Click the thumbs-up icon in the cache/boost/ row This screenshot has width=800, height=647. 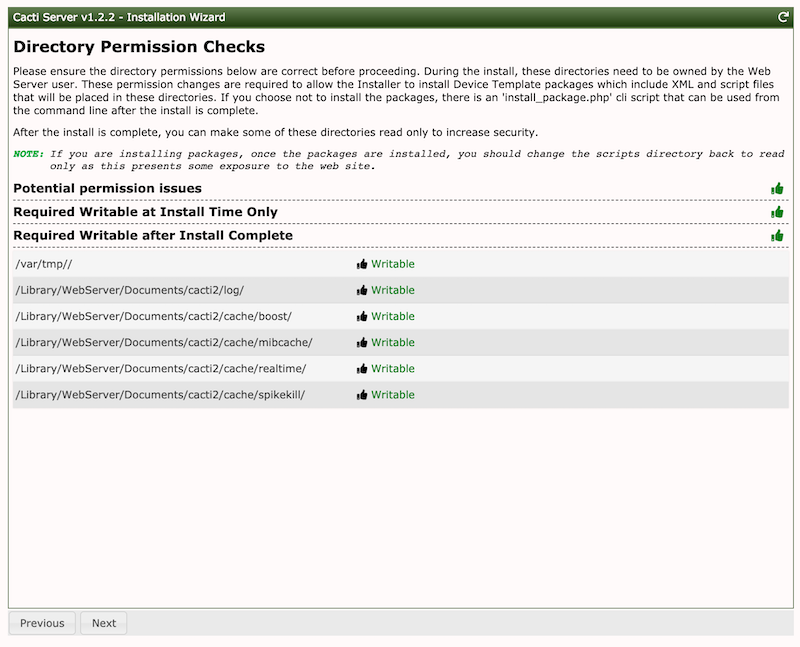362,316
